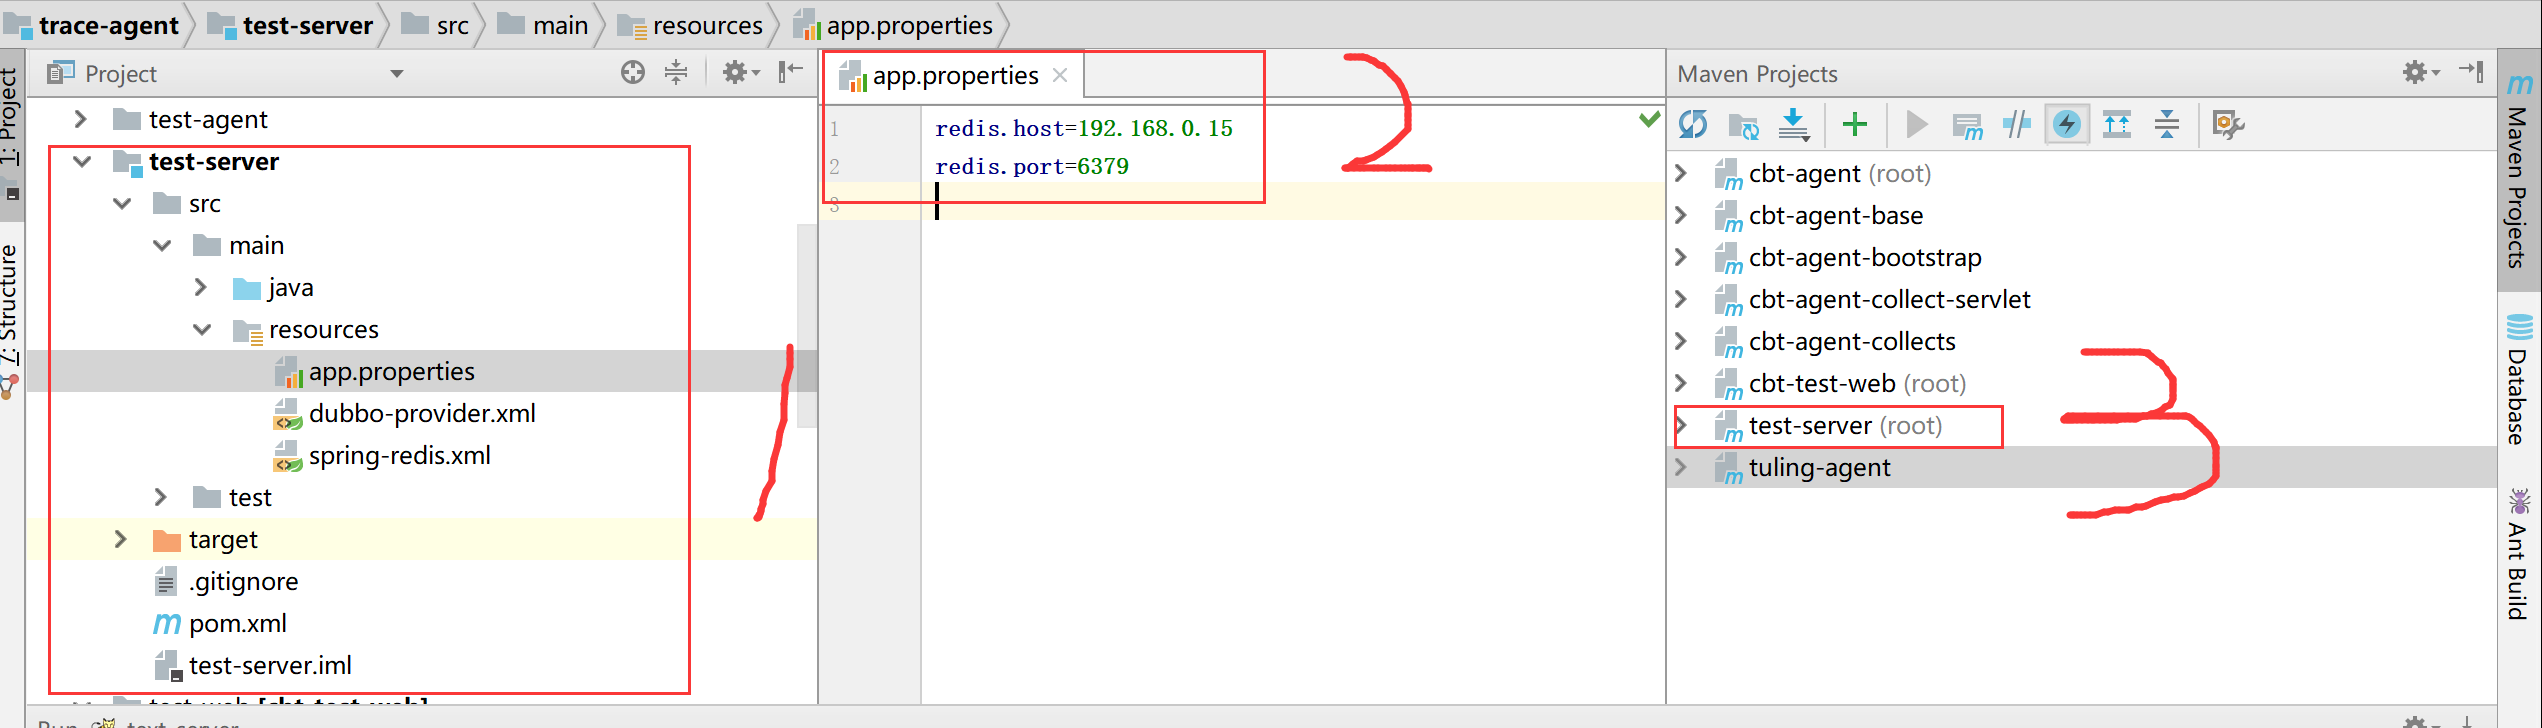
Task: Toggle Skip Tests mode lightning icon
Action: coord(2067,125)
